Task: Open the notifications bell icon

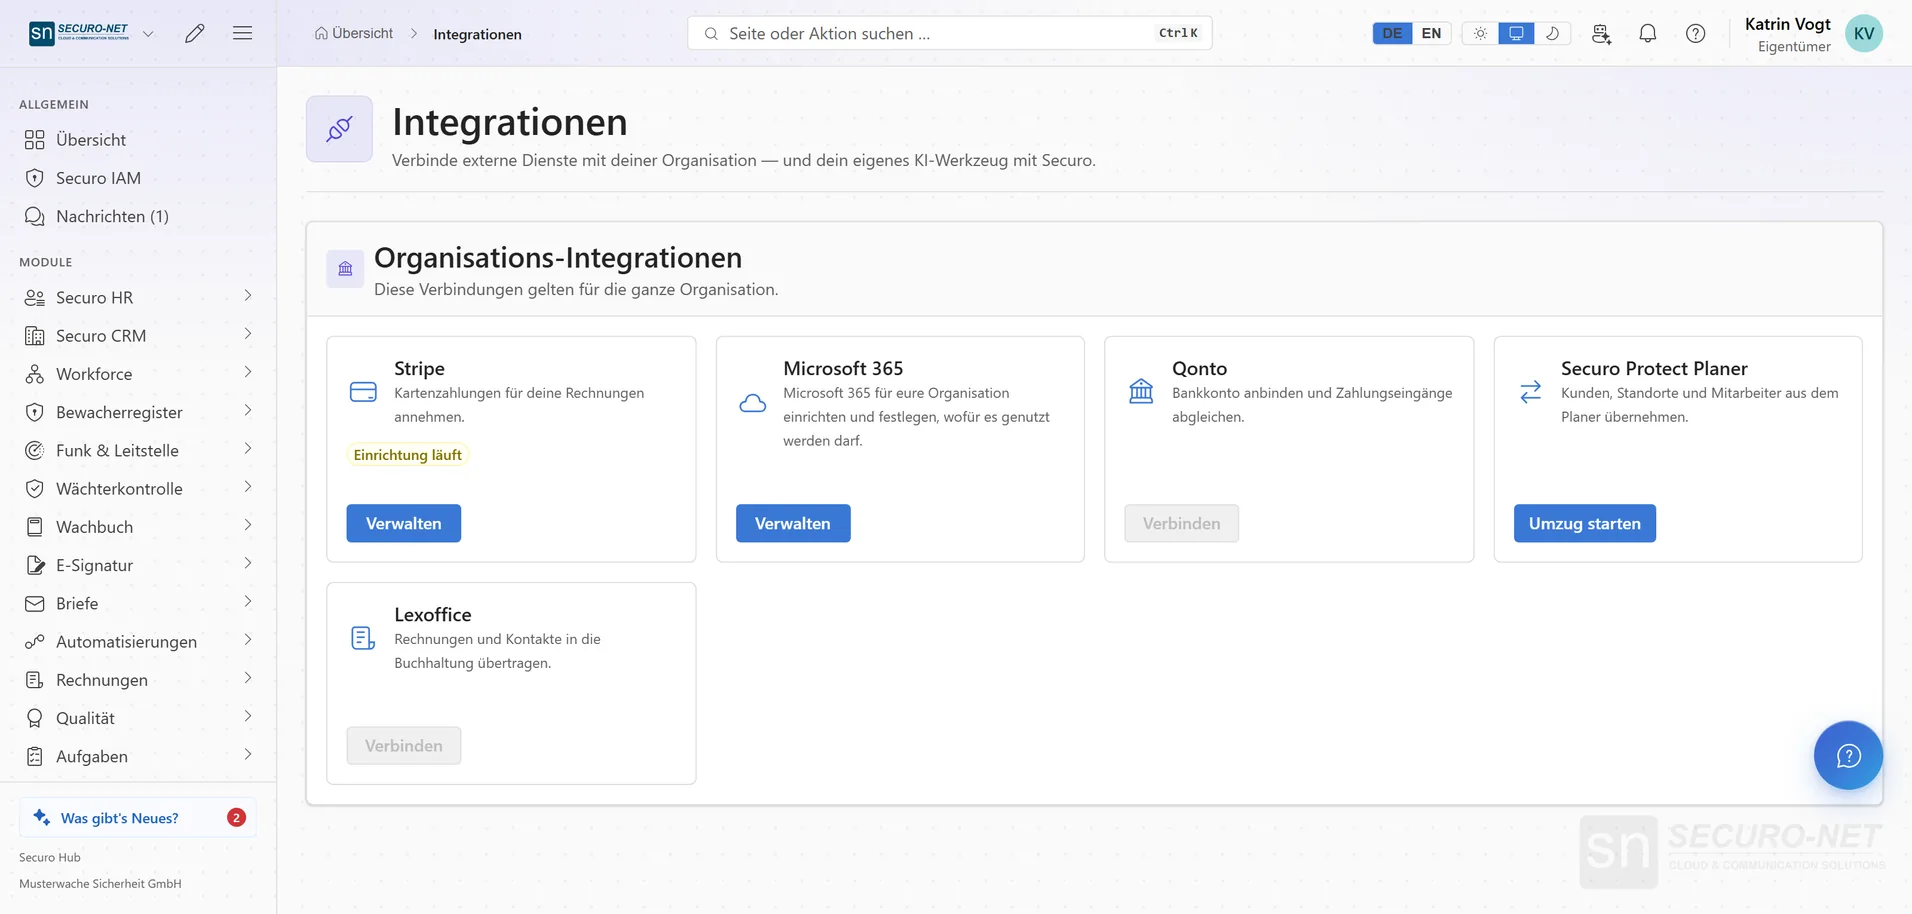Action: pos(1648,33)
